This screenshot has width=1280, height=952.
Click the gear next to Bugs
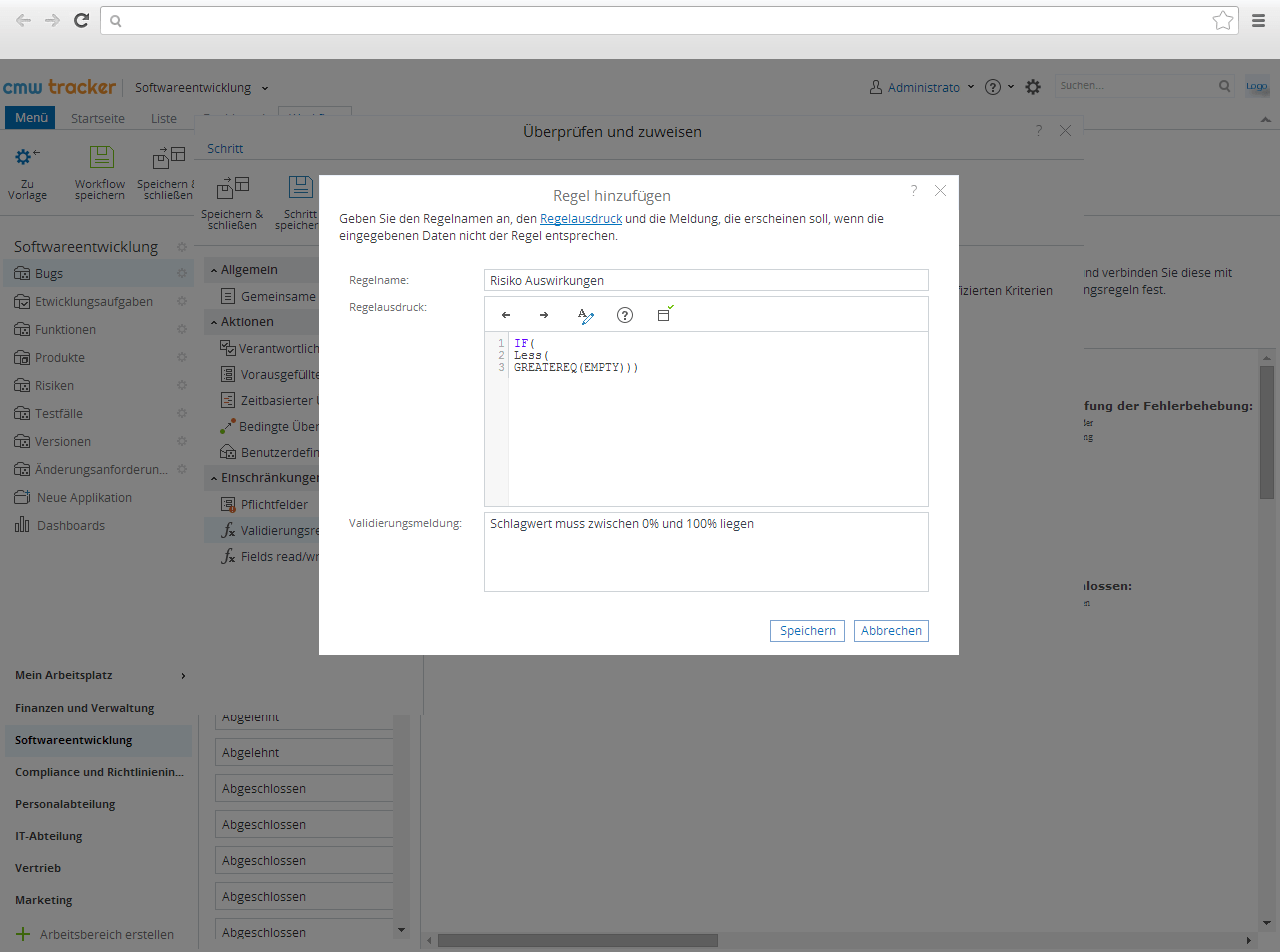click(182, 273)
